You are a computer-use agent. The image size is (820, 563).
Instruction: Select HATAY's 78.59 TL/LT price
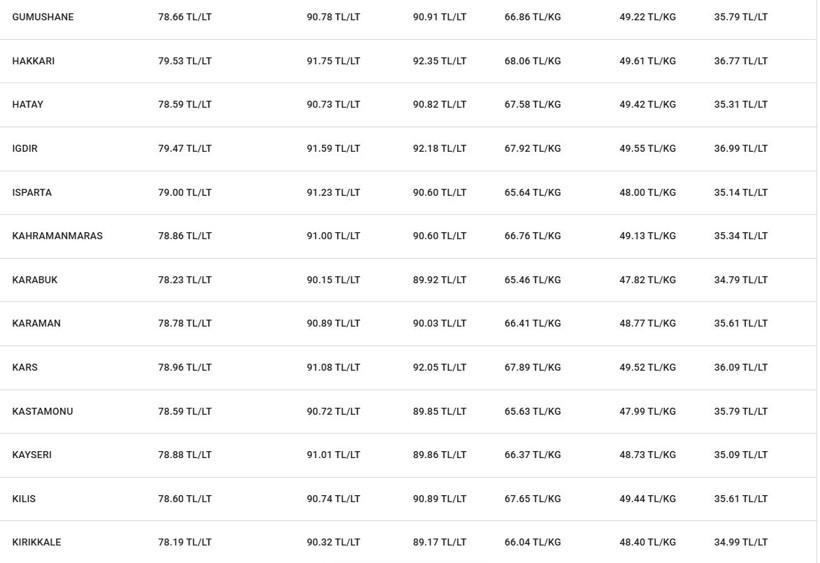tap(185, 105)
